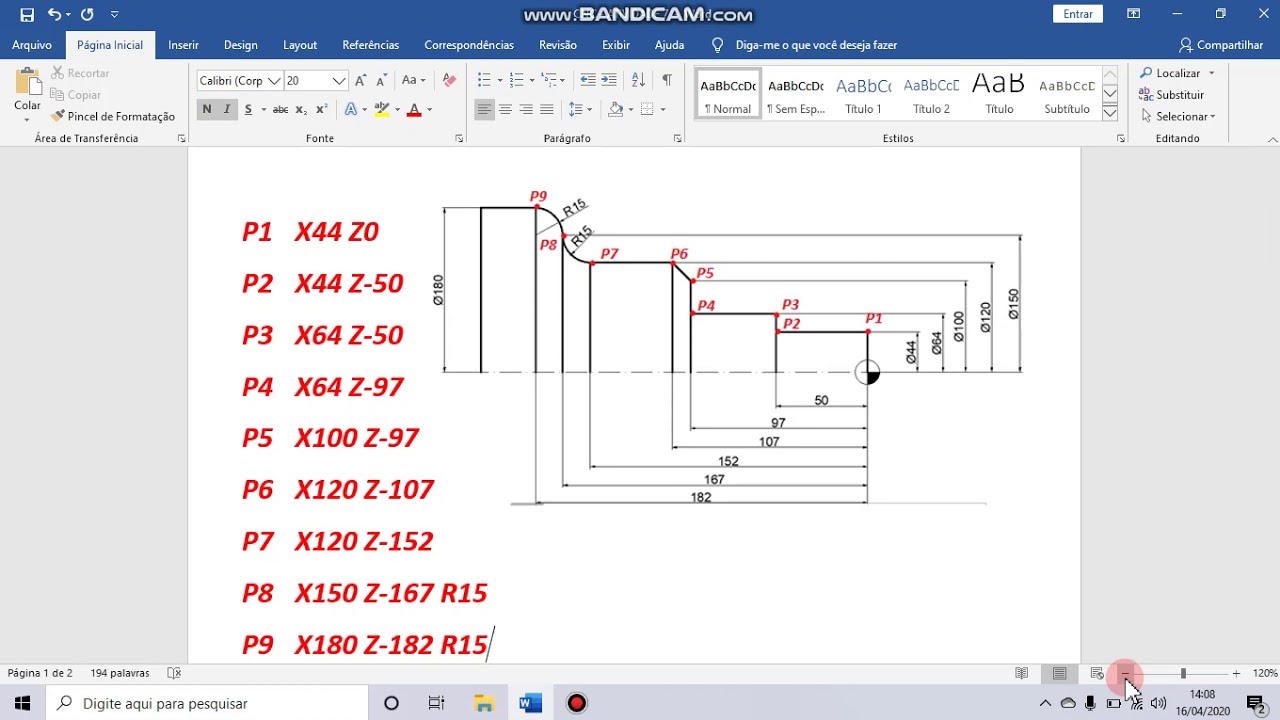The height and width of the screenshot is (720, 1280).
Task: Click the Localizar find button
Action: point(1177,73)
